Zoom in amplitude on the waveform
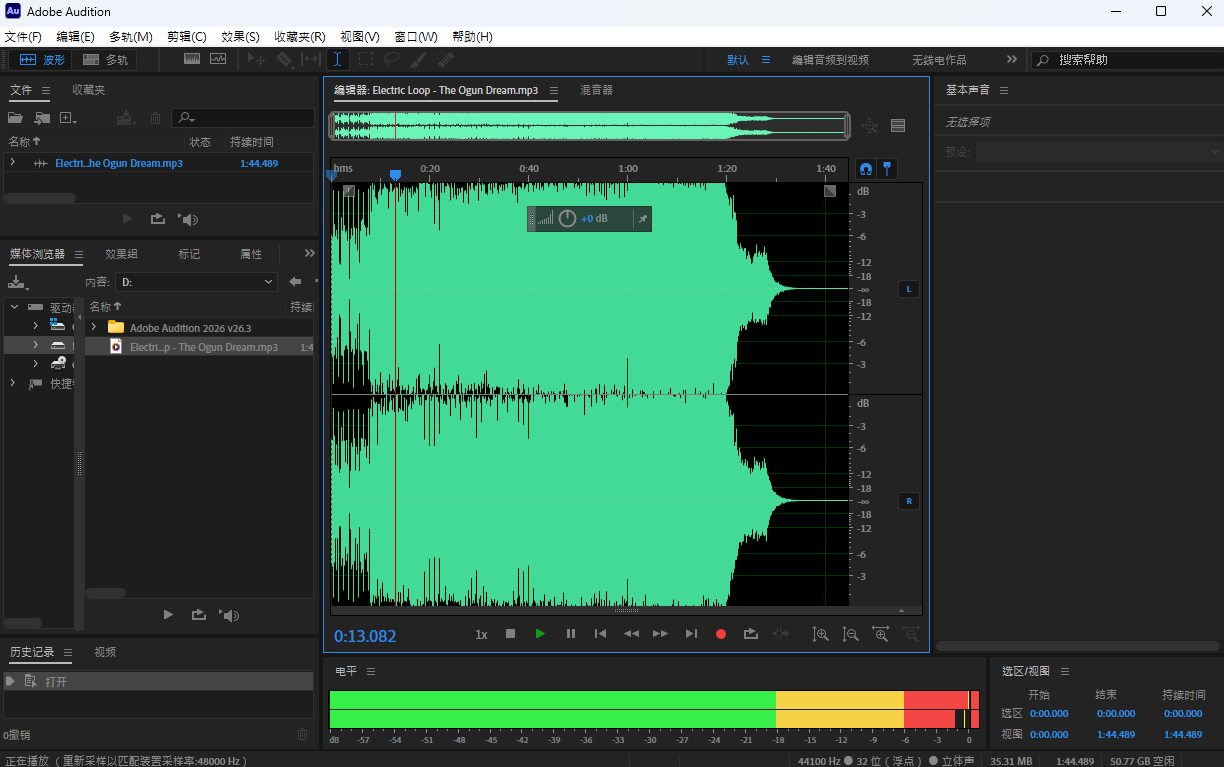 coord(820,634)
